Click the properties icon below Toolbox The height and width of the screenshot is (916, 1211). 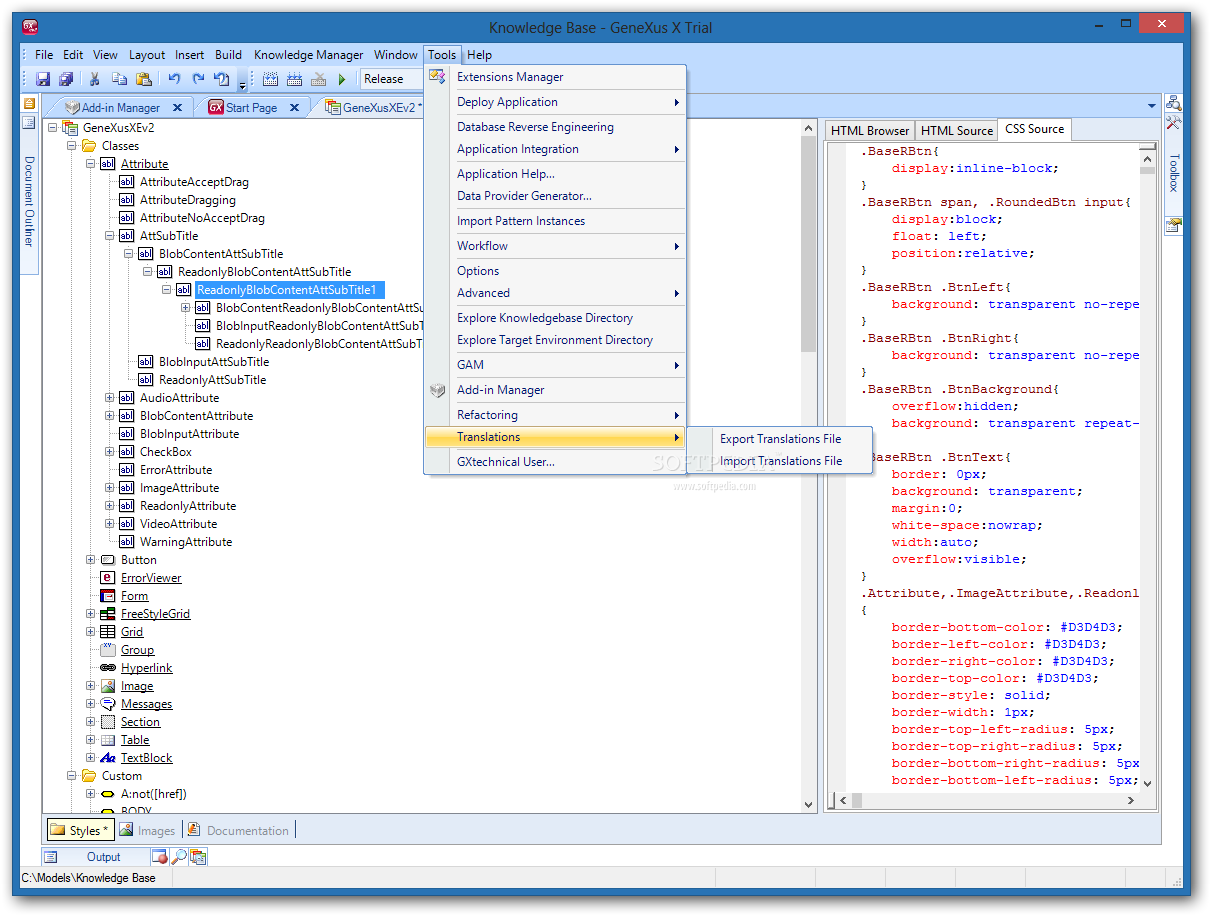coord(1174,225)
